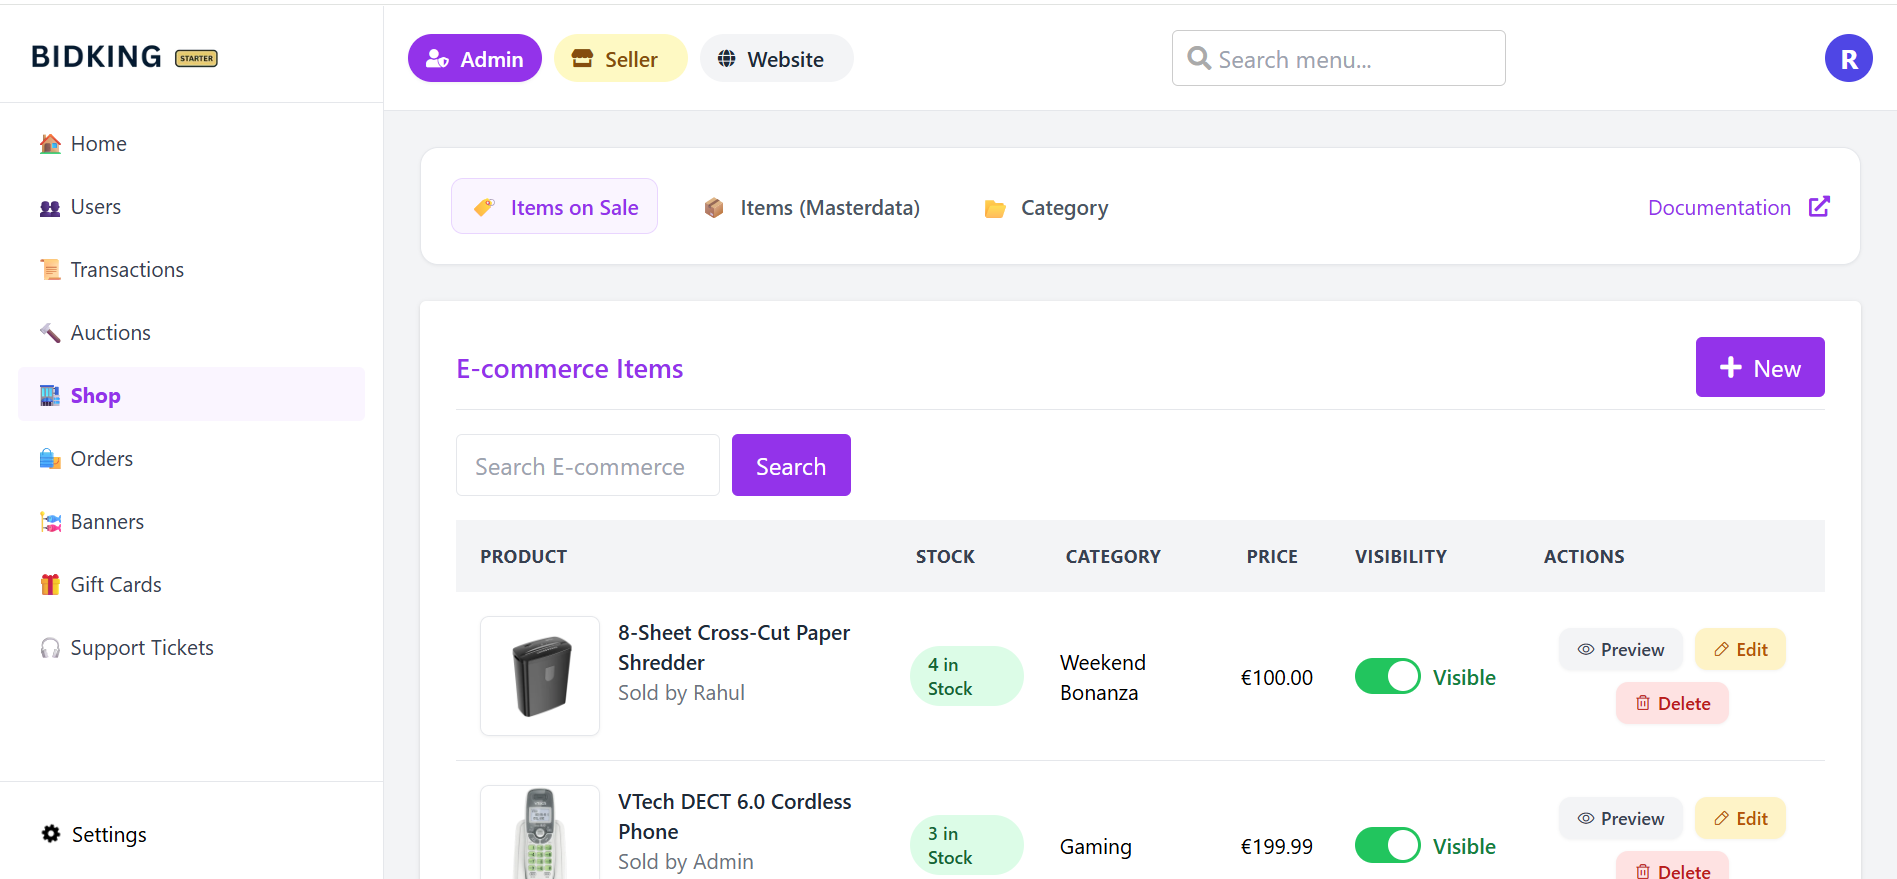Edit the Paper Shredder item
Screen dimensions: 1897x879
(x=1740, y=650)
